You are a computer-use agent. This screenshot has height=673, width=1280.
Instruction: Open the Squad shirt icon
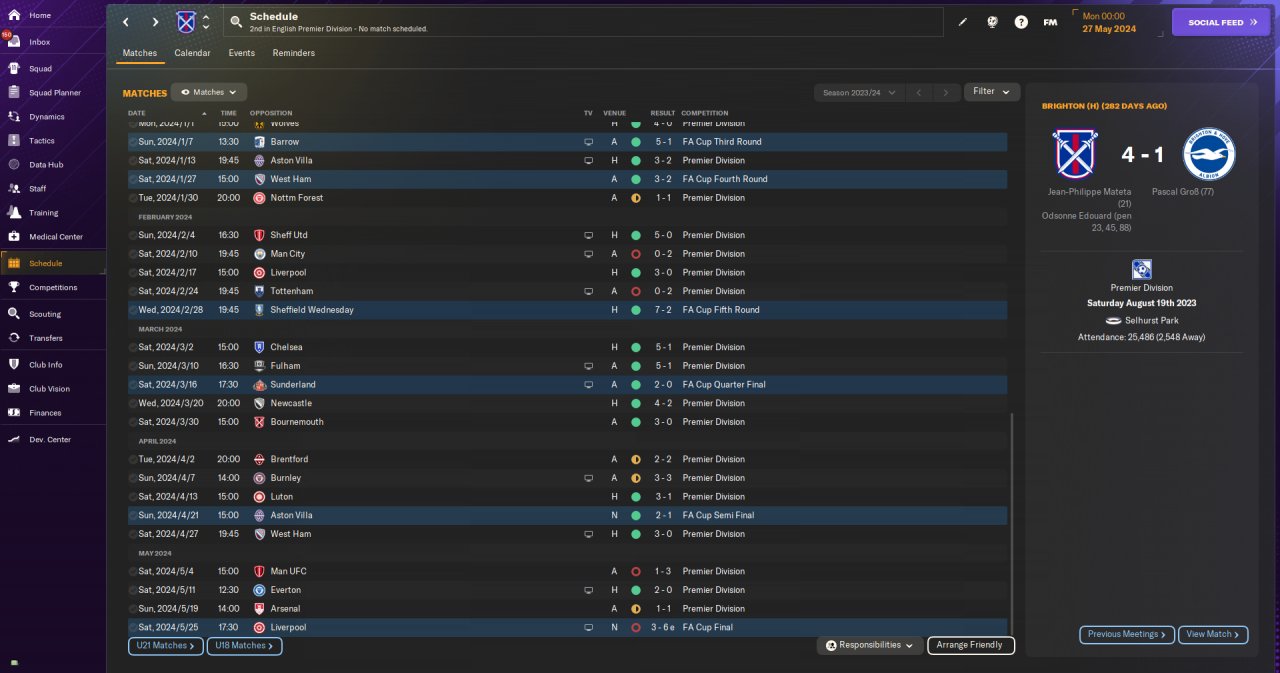click(x=14, y=69)
